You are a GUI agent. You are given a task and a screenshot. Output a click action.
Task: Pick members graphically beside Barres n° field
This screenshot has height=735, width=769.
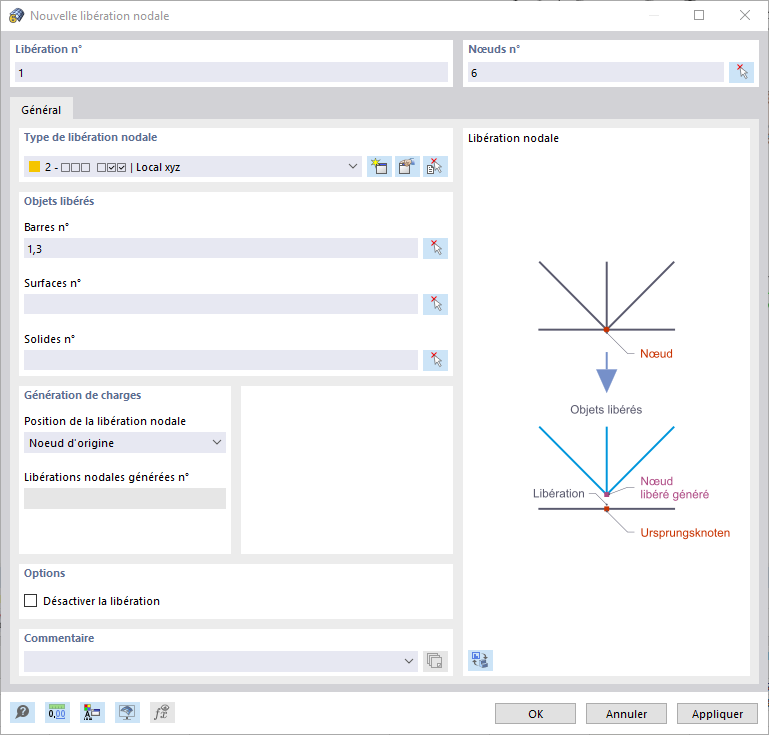tap(435, 248)
